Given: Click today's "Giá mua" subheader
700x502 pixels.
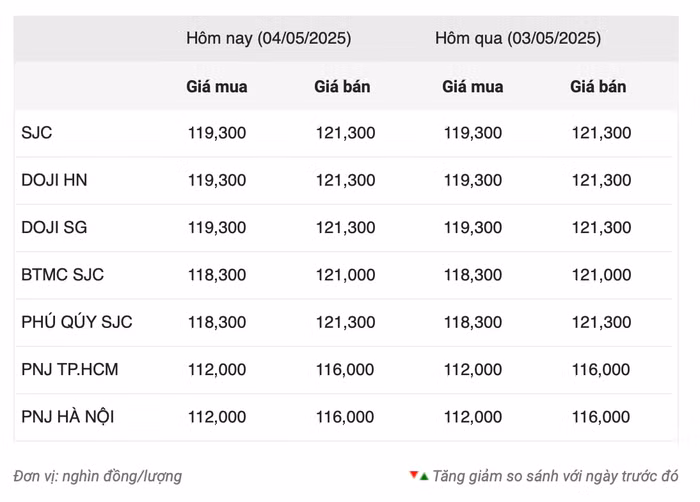Looking at the screenshot, I should click(217, 87).
